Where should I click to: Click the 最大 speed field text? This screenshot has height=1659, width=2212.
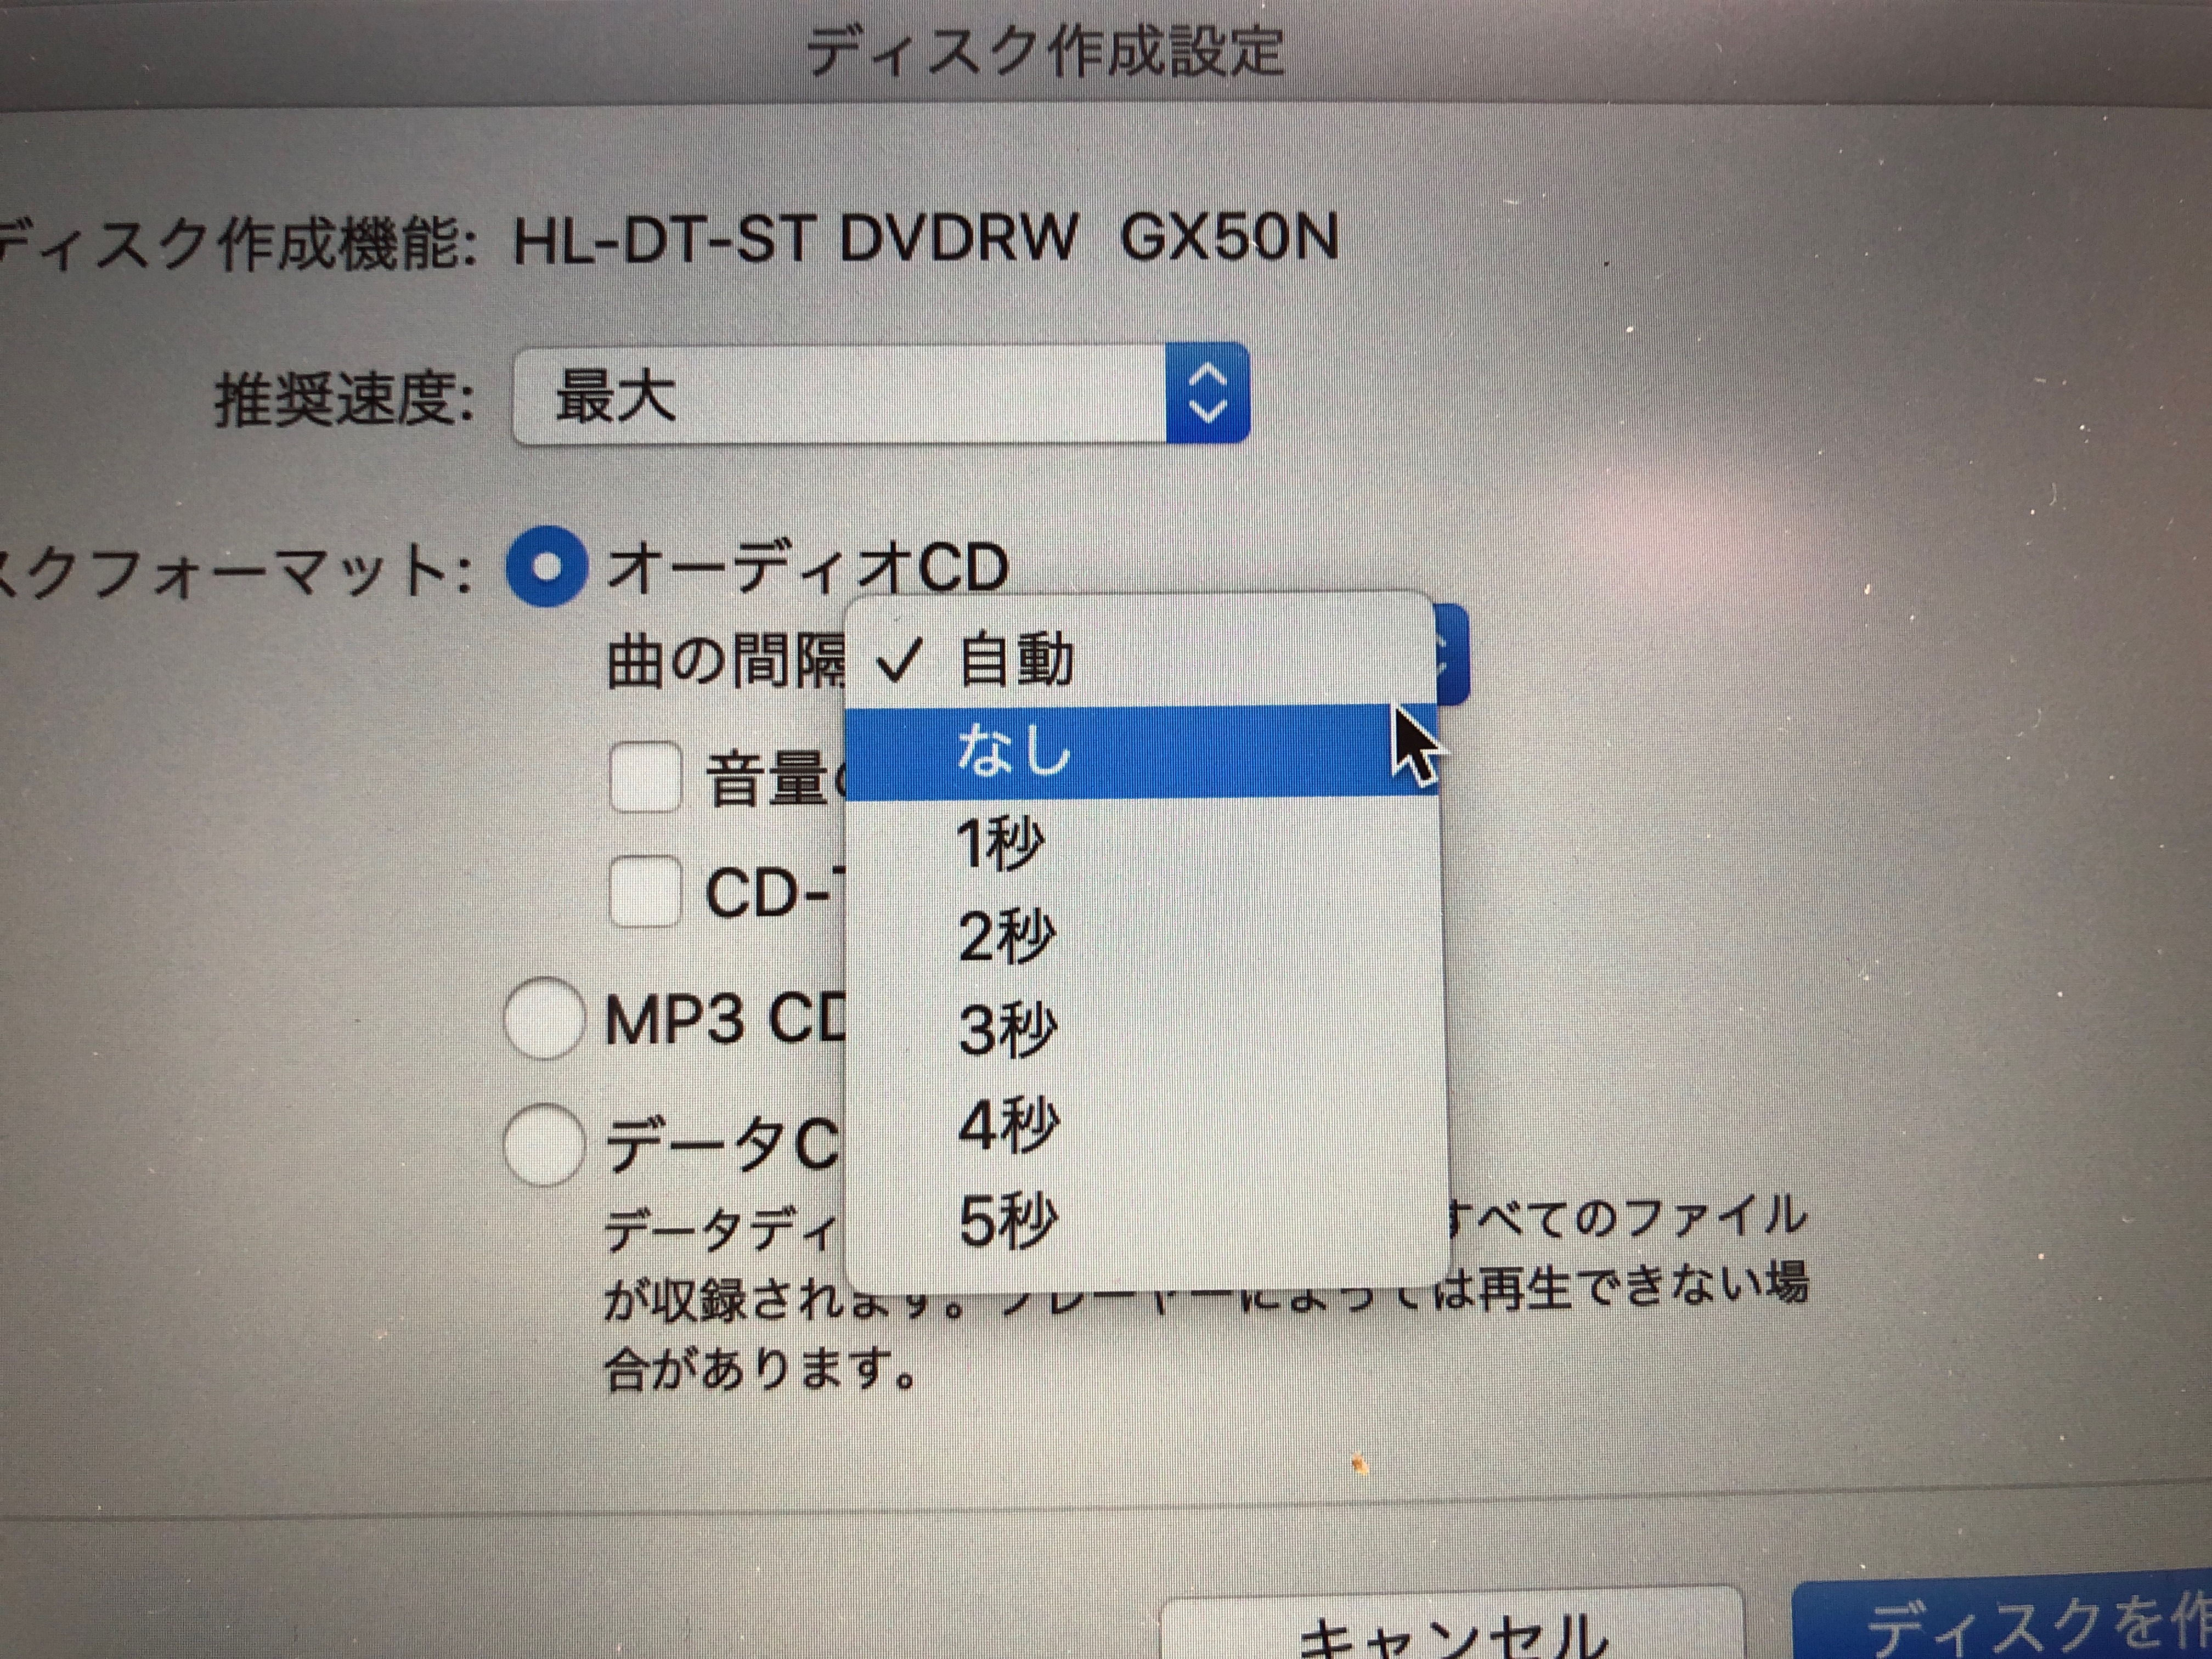tap(616, 396)
